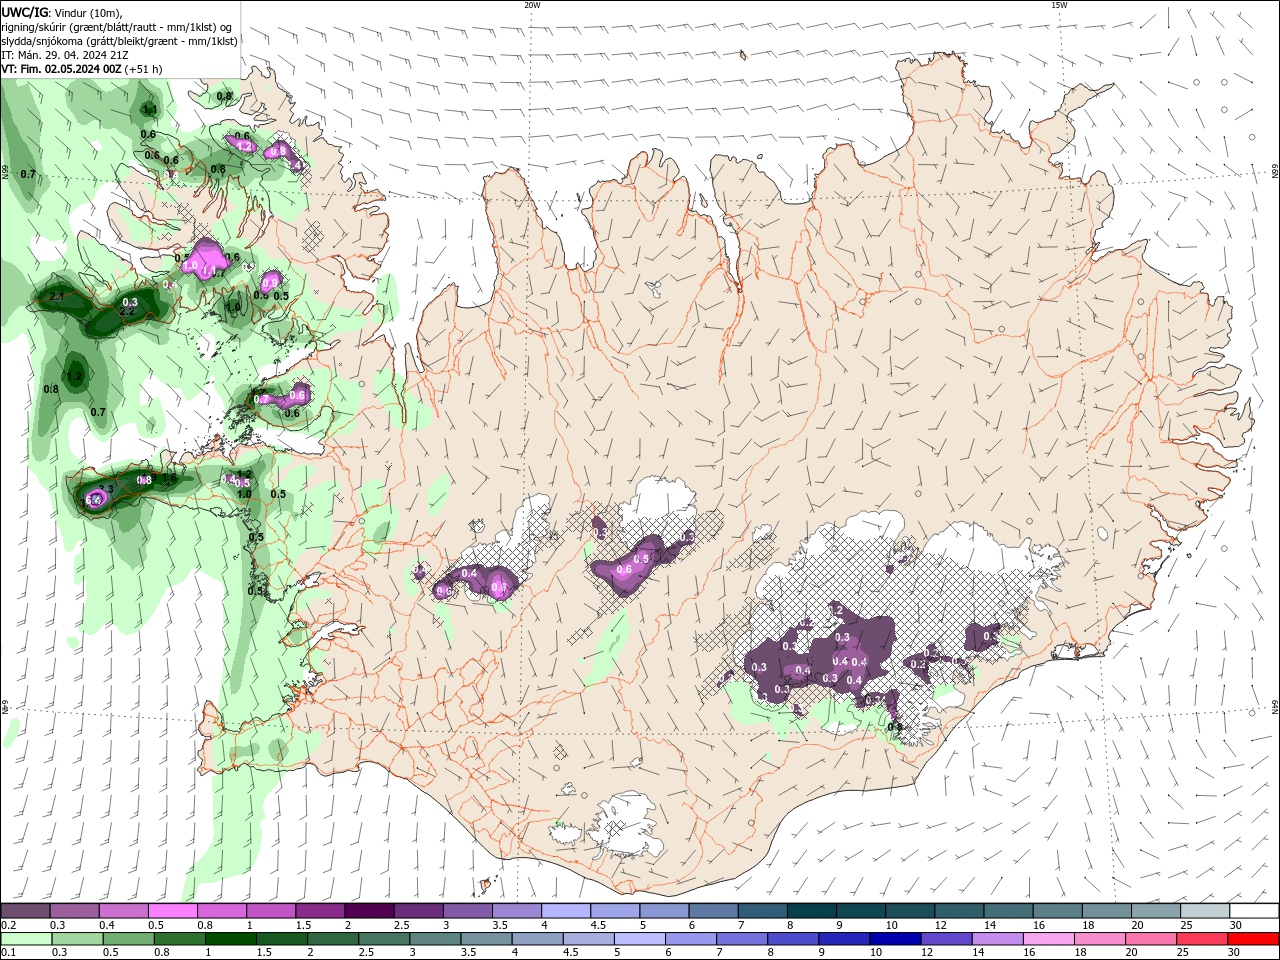Click the dark purple upper swatch labeled 2
Image resolution: width=1280 pixels, height=960 pixels.
(368, 911)
